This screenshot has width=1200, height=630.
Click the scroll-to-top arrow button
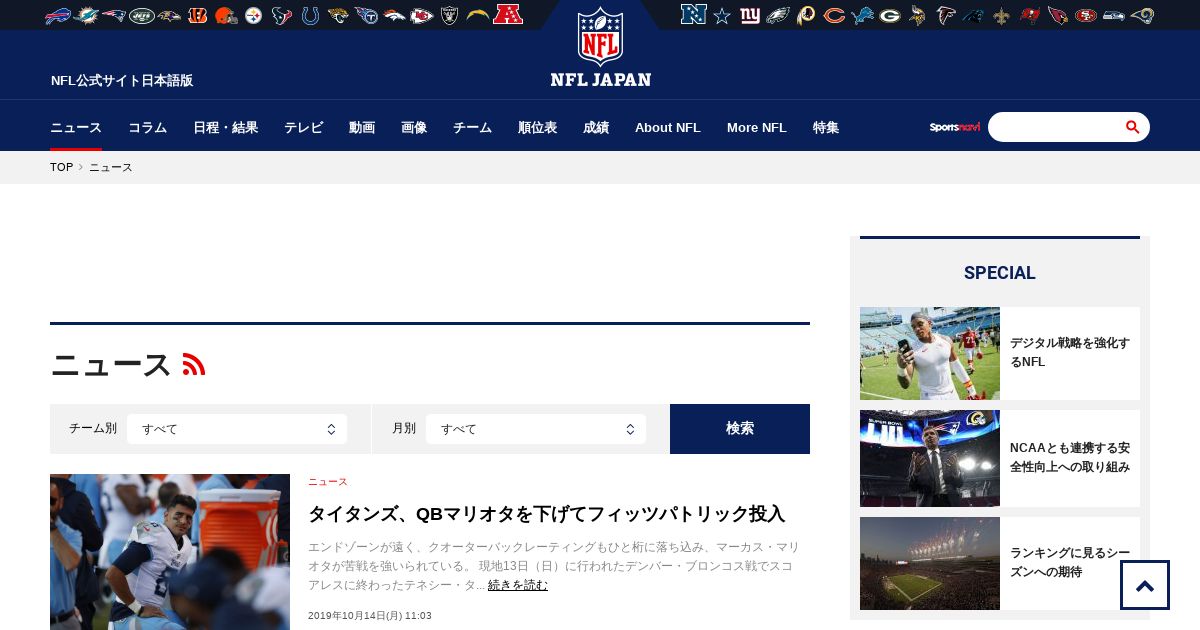tap(1145, 585)
